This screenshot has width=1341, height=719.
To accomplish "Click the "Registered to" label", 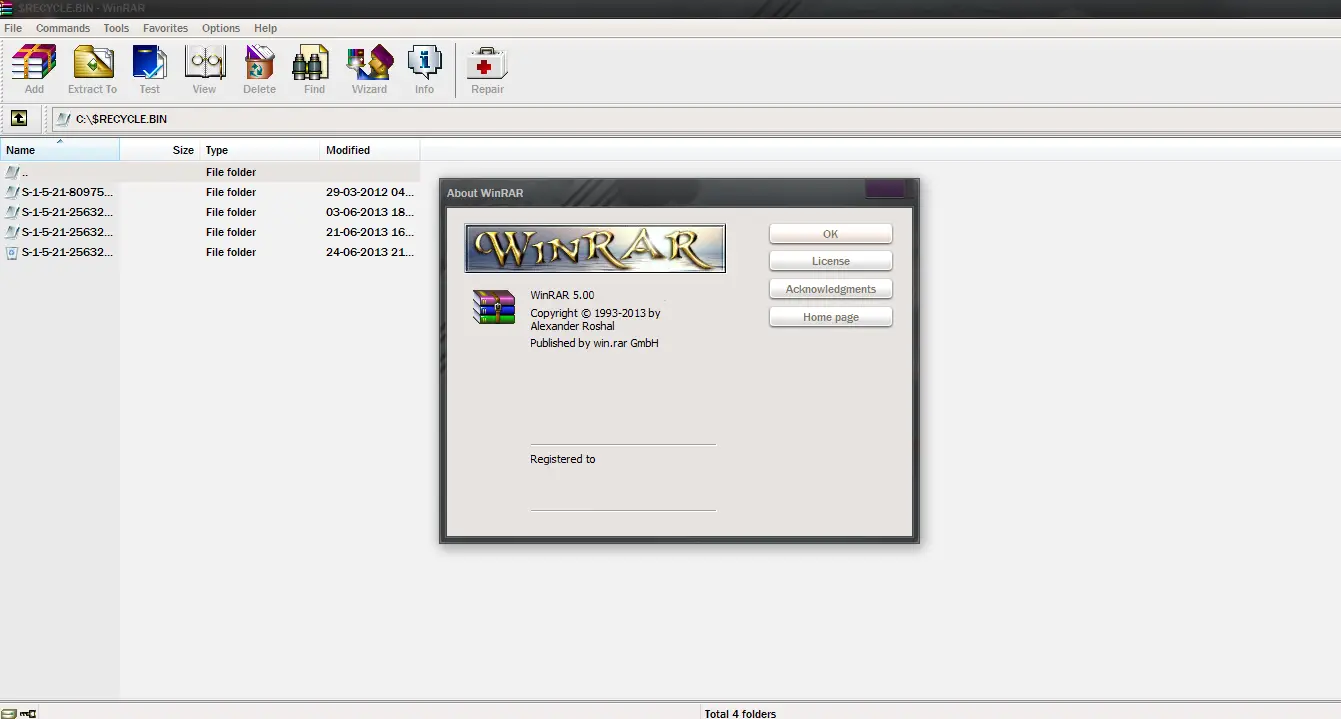I will click(x=562, y=459).
